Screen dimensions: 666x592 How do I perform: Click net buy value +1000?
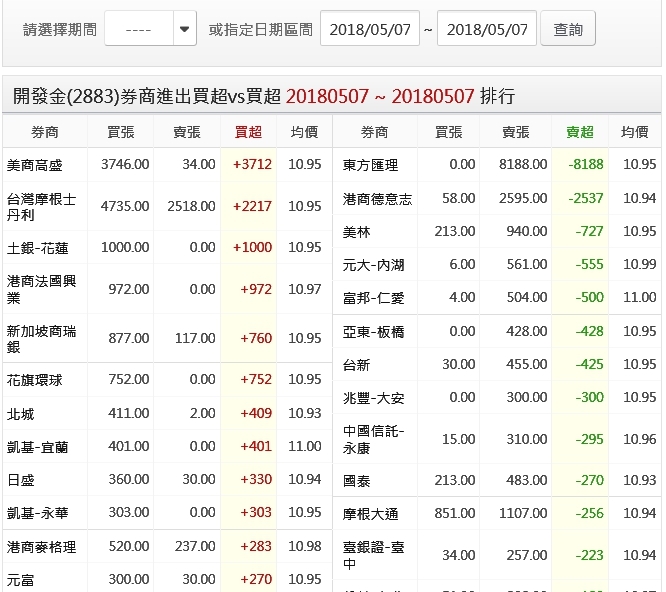(x=252, y=247)
